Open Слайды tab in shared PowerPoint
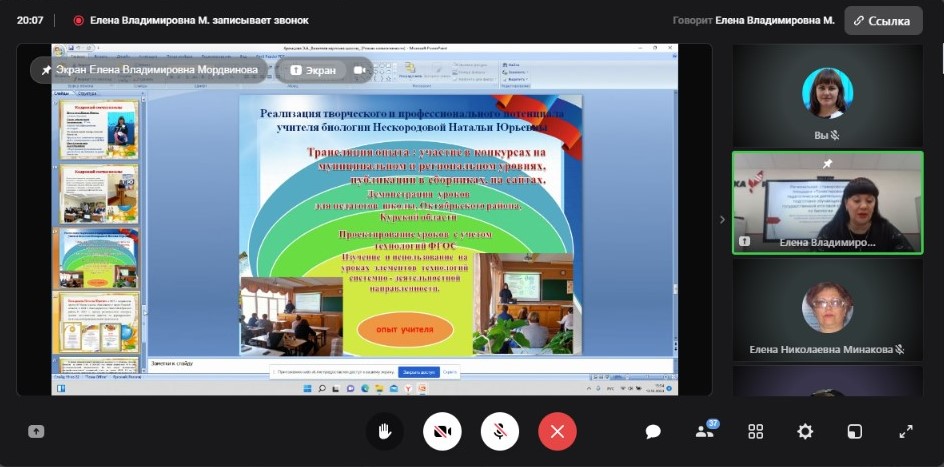Screen dimensions: 944x467 tap(62, 93)
